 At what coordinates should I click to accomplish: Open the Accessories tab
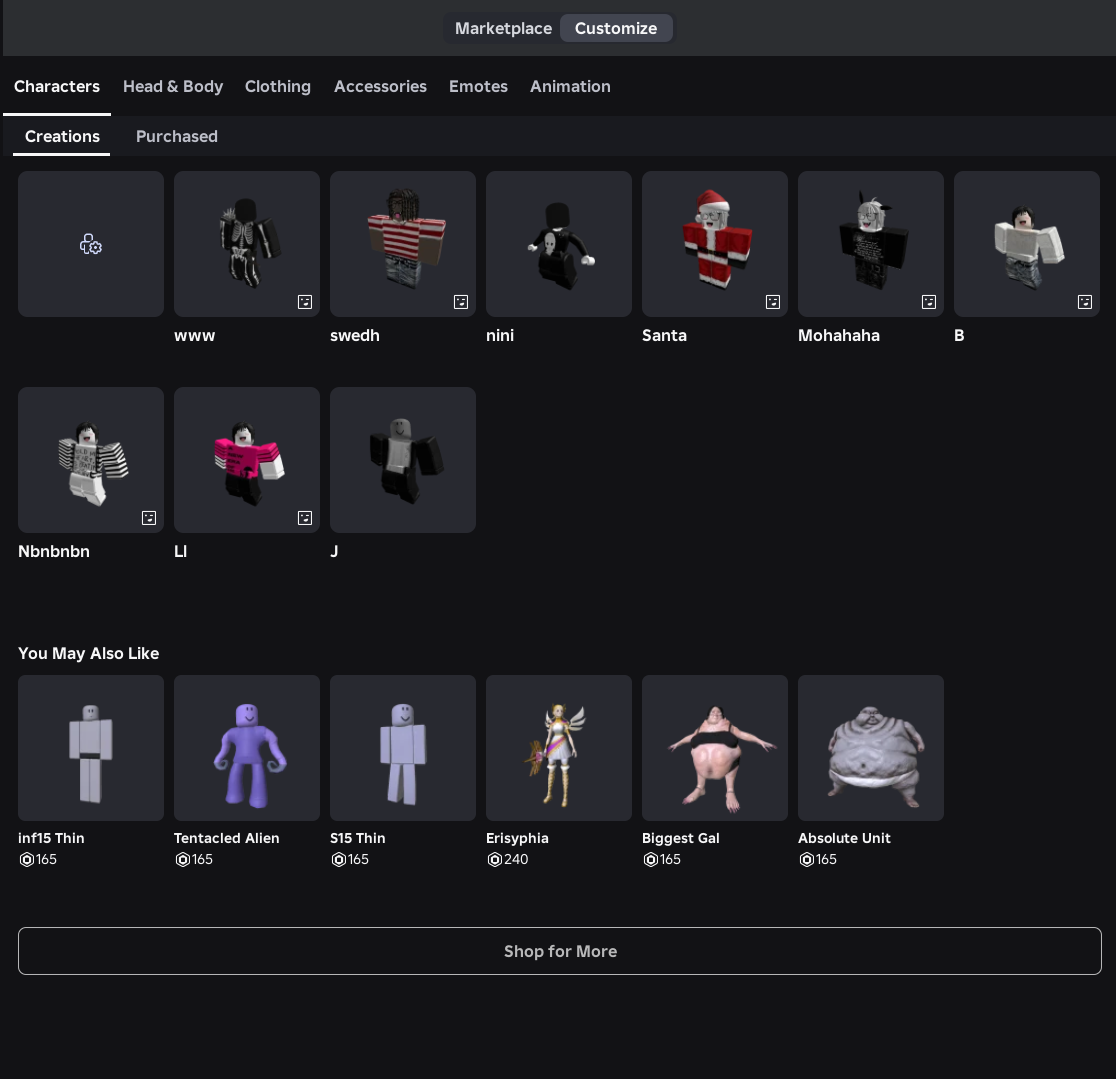coord(380,86)
